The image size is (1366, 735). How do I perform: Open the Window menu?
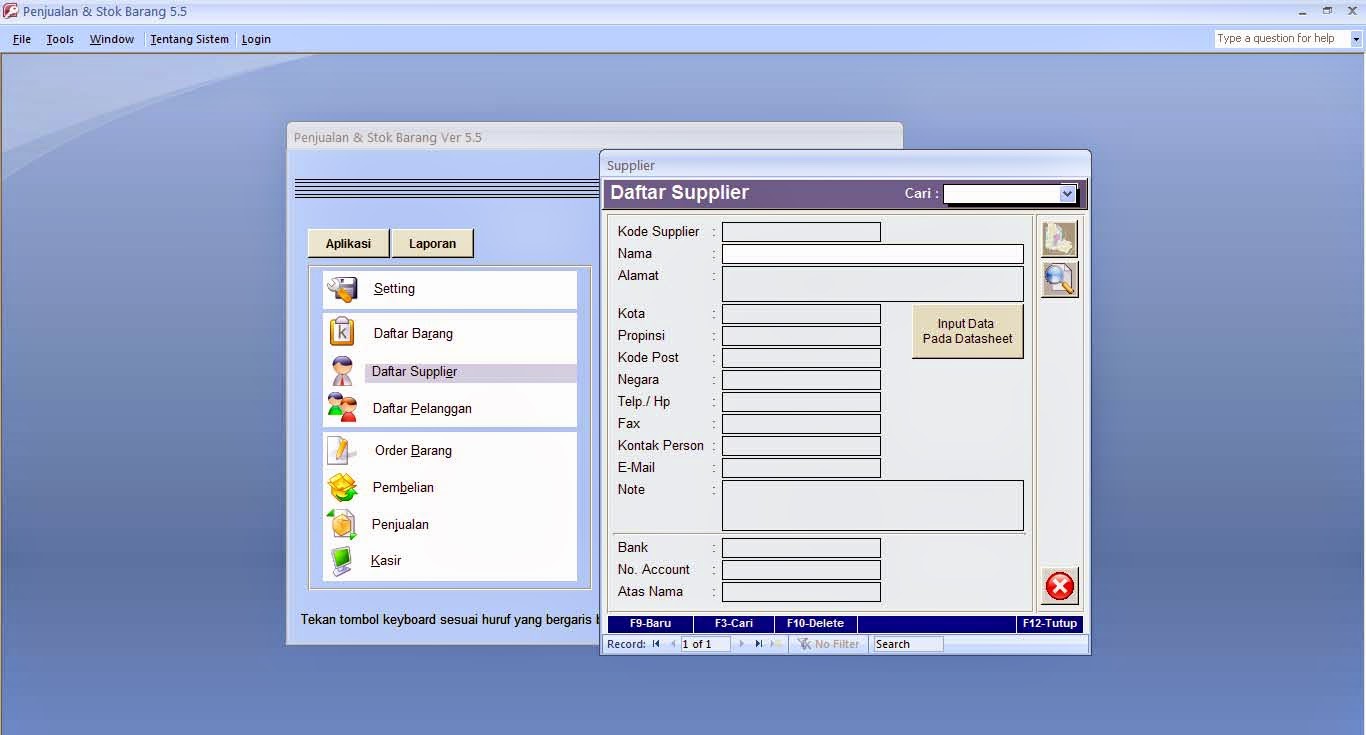[112, 39]
